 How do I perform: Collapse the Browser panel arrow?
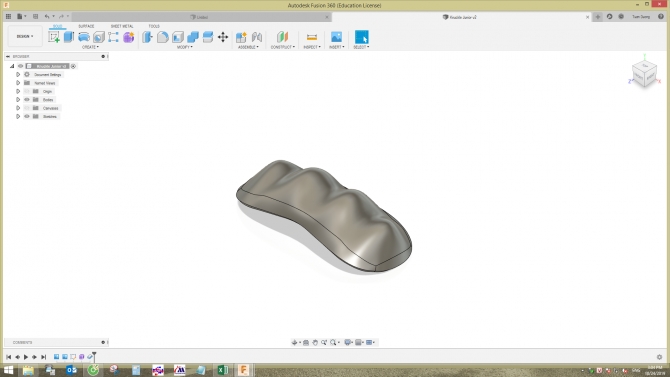coord(8,56)
